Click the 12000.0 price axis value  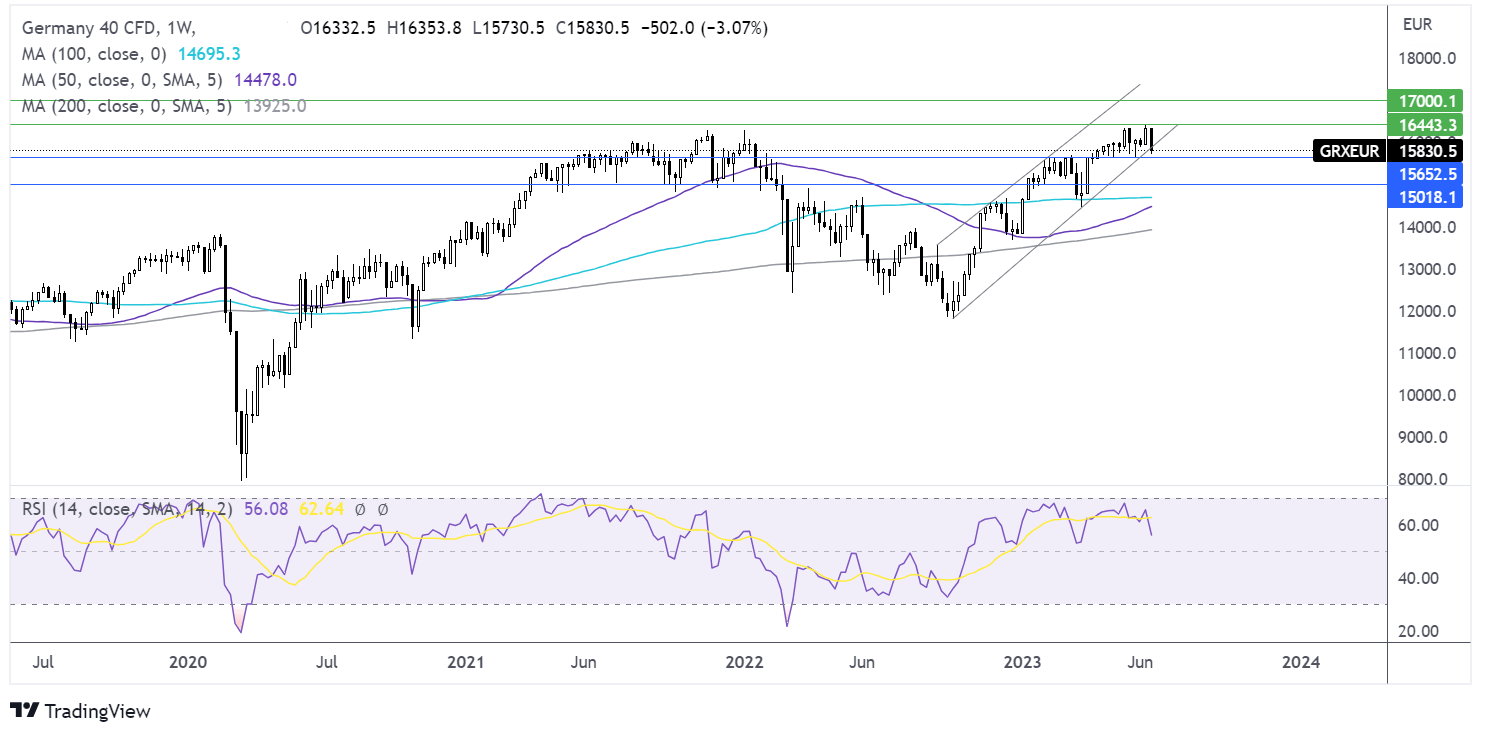pyautogui.click(x=1427, y=311)
